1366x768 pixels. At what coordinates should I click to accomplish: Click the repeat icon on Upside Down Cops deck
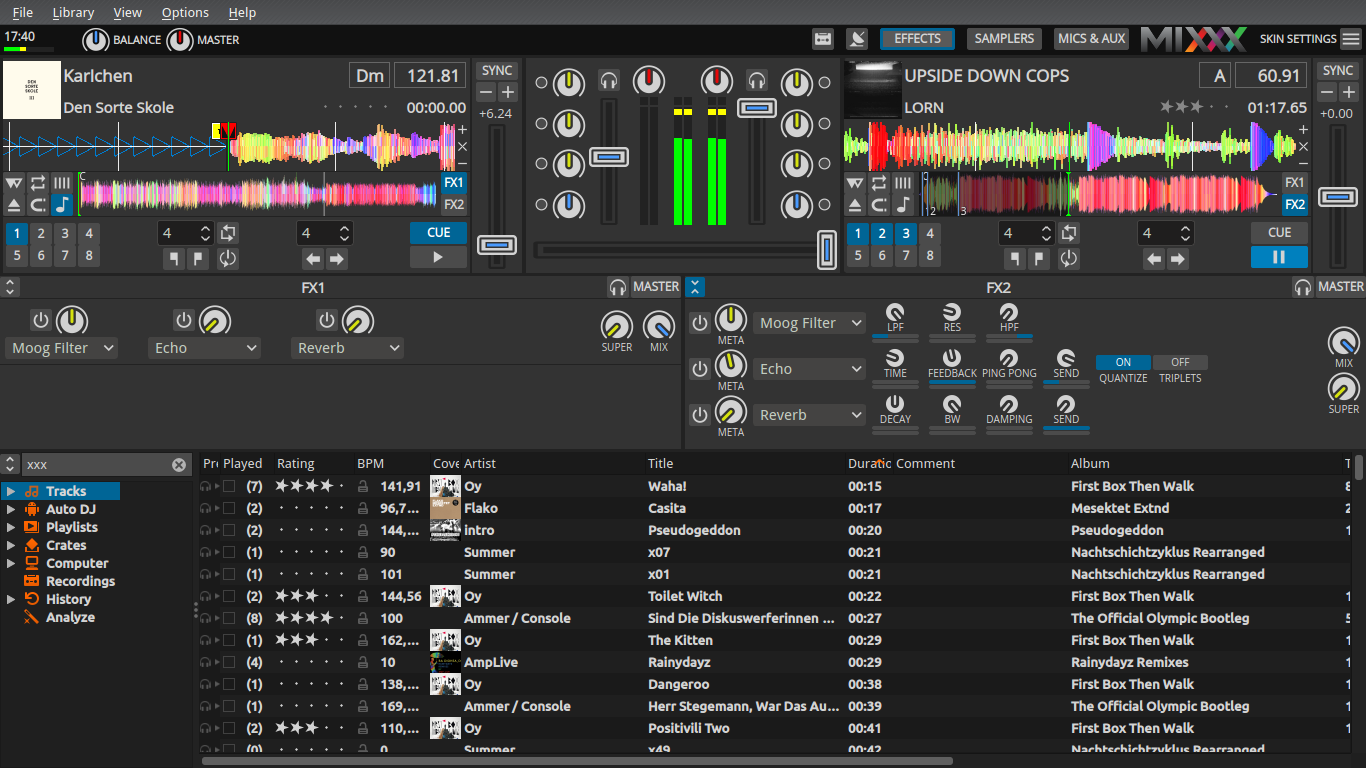click(879, 183)
